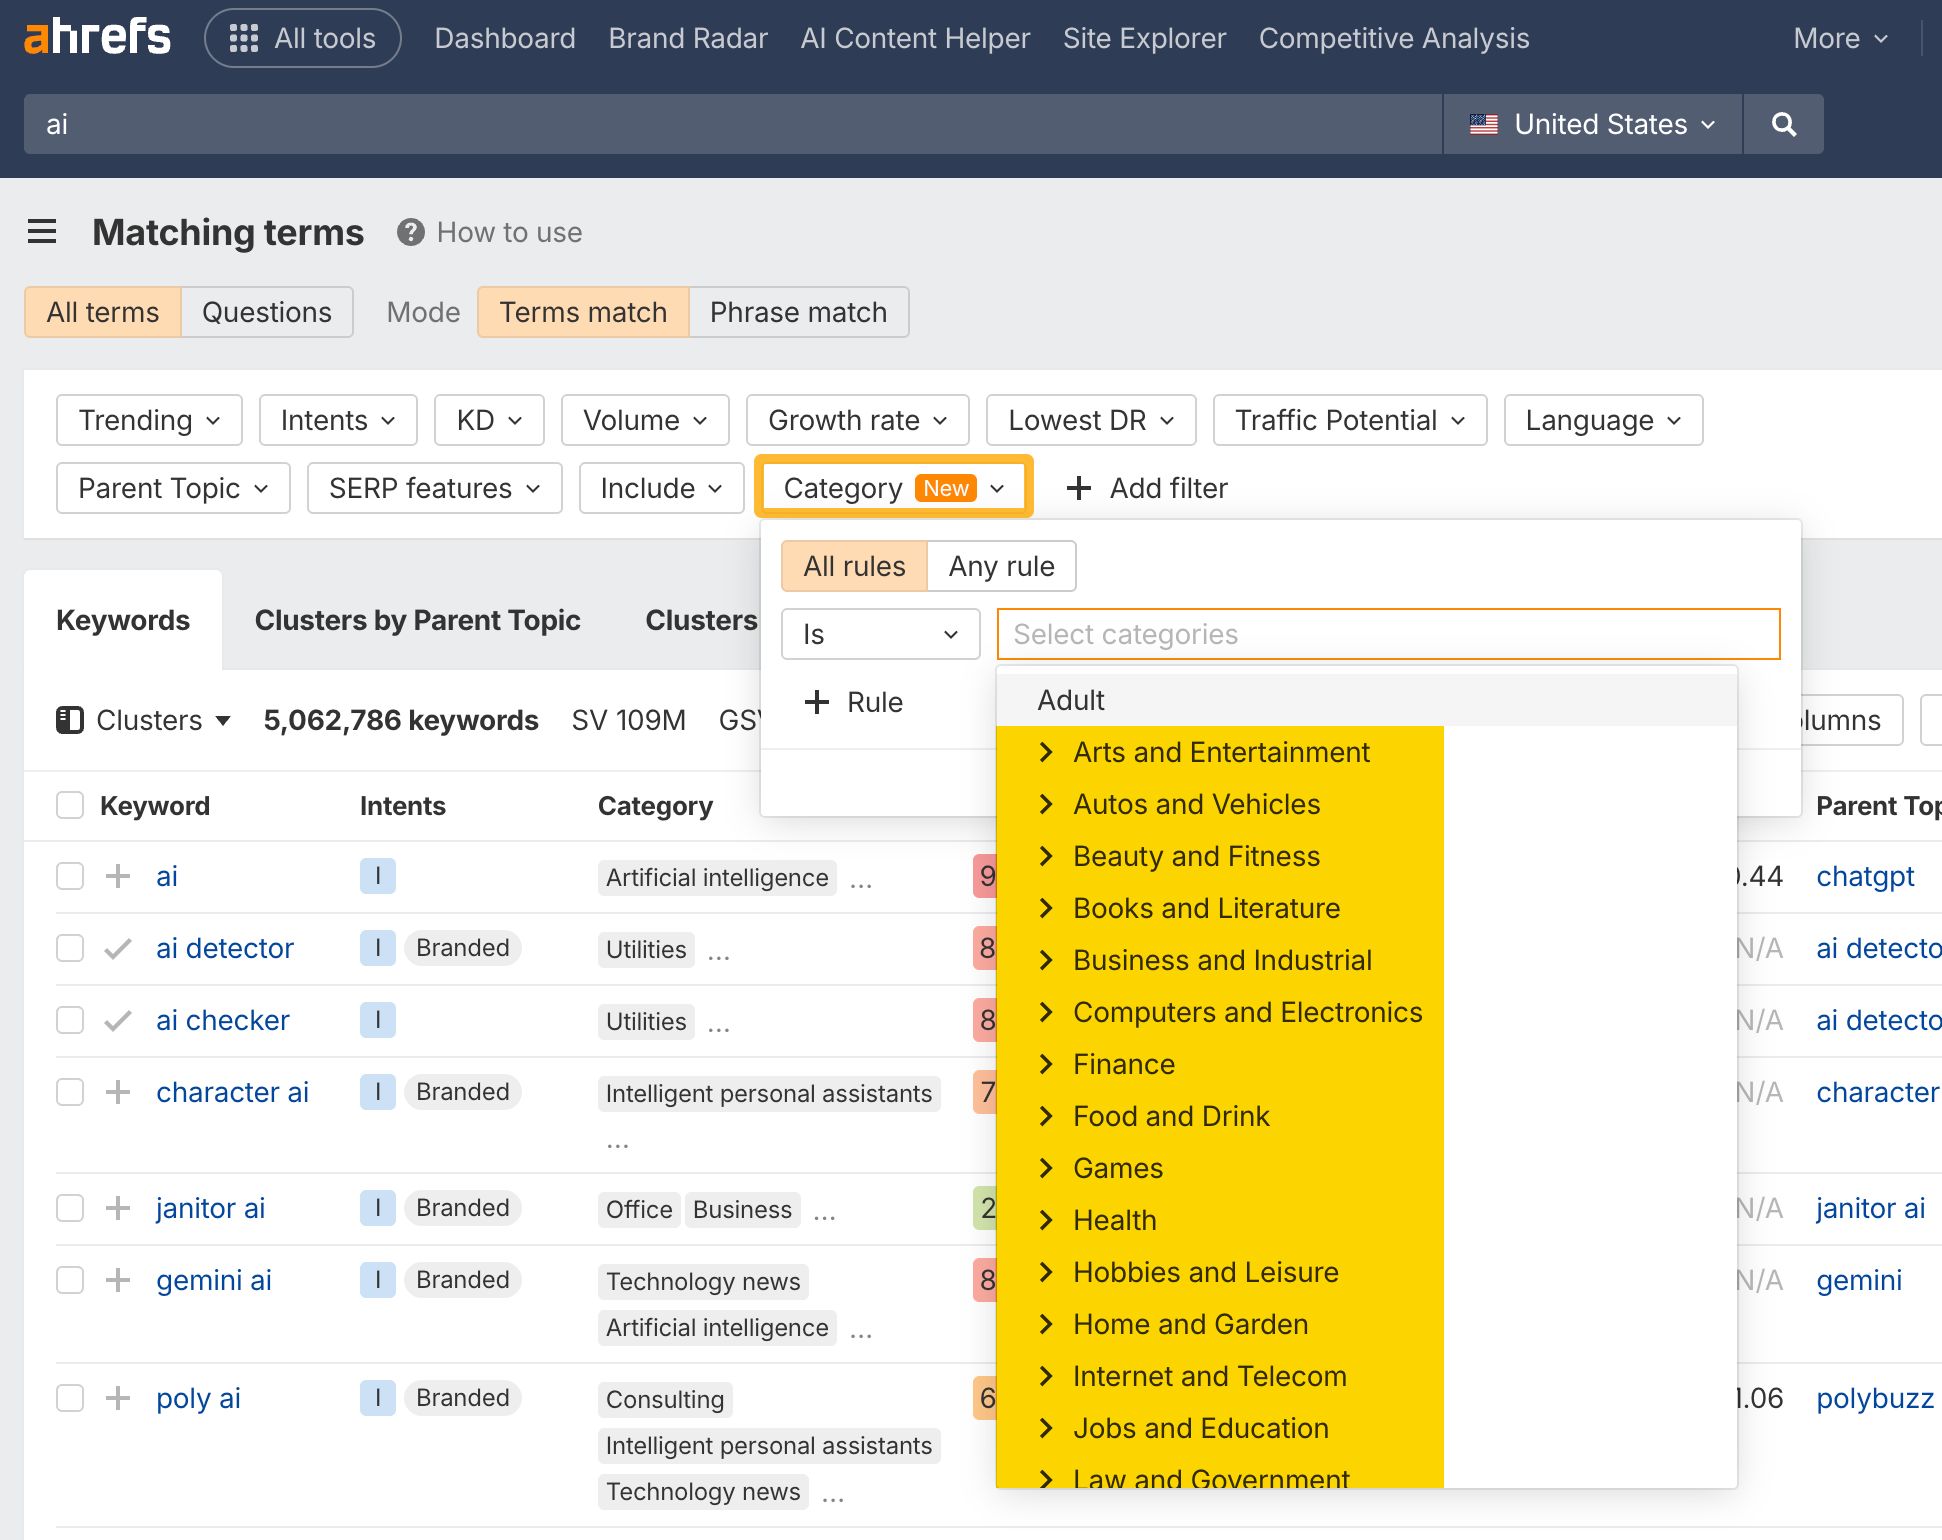The width and height of the screenshot is (1942, 1540).
Task: Click the How to use help icon
Action: (x=410, y=232)
